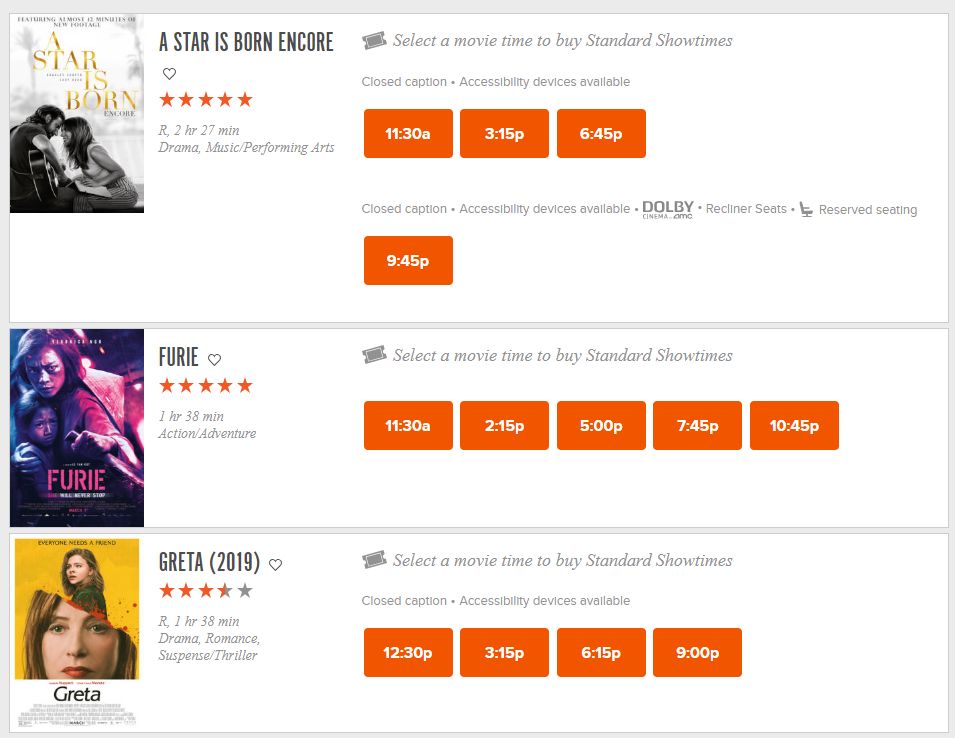Open the Greta (2019) title link
Screen dimensions: 955x738
tap(209, 562)
